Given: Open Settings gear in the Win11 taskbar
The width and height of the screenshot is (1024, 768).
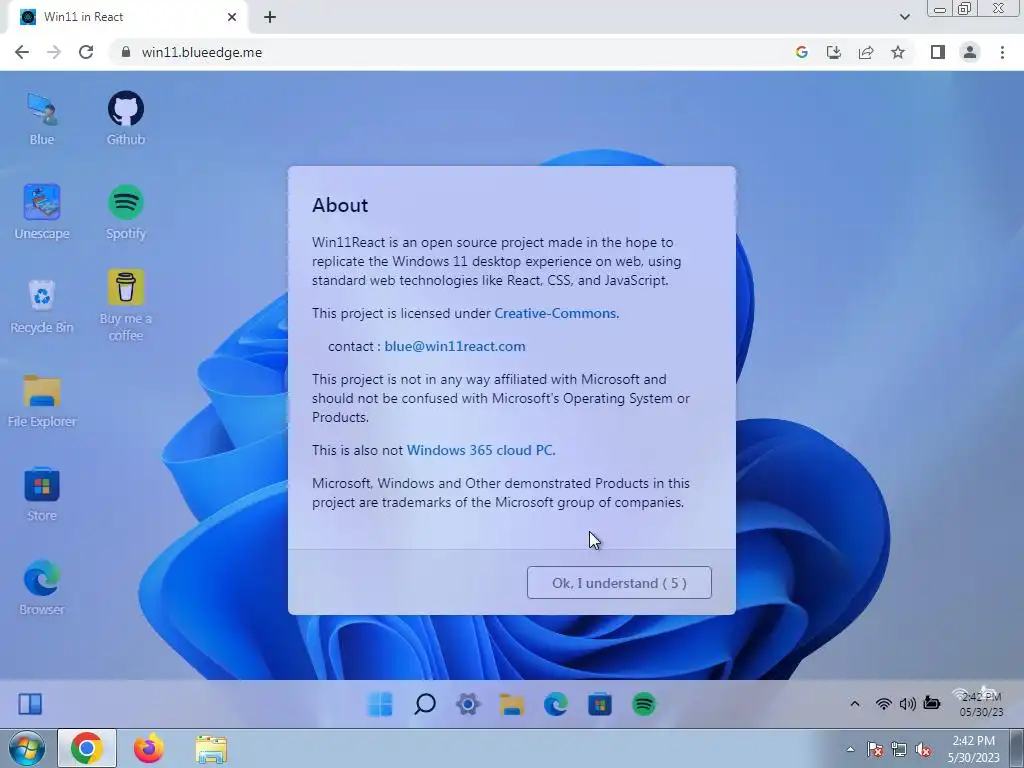Looking at the screenshot, I should click(468, 704).
